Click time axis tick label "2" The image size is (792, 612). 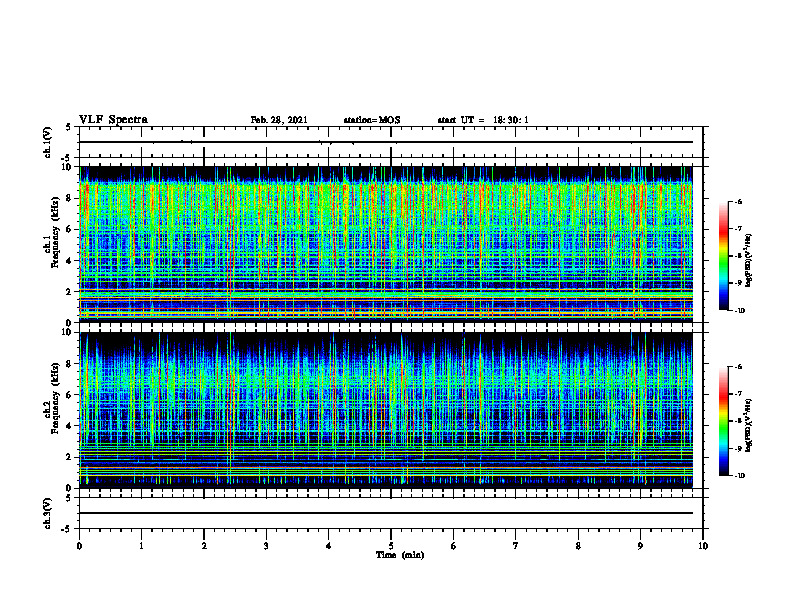point(204,546)
